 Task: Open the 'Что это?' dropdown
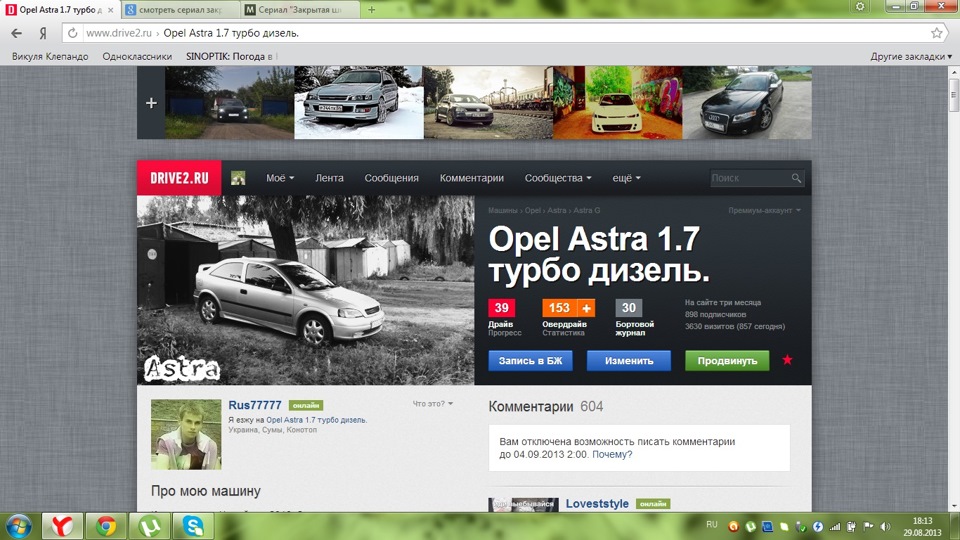point(432,403)
